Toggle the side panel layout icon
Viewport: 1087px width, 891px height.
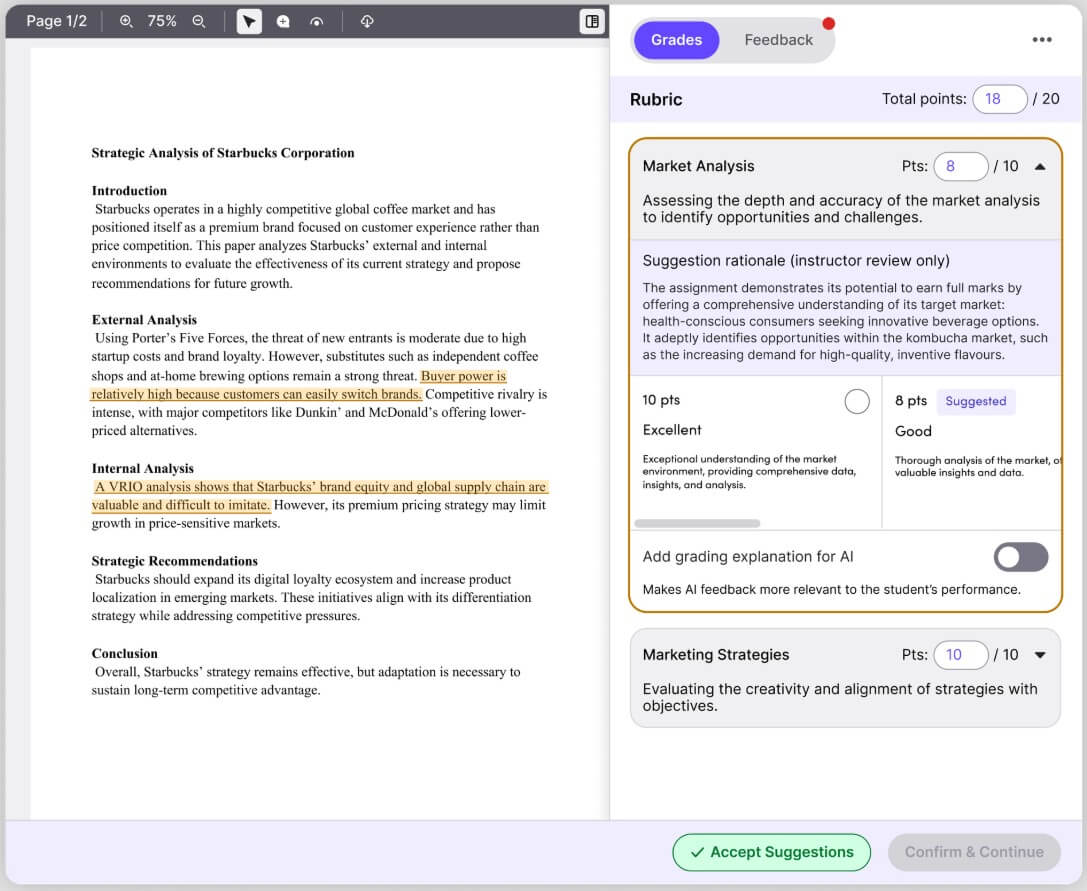[592, 21]
